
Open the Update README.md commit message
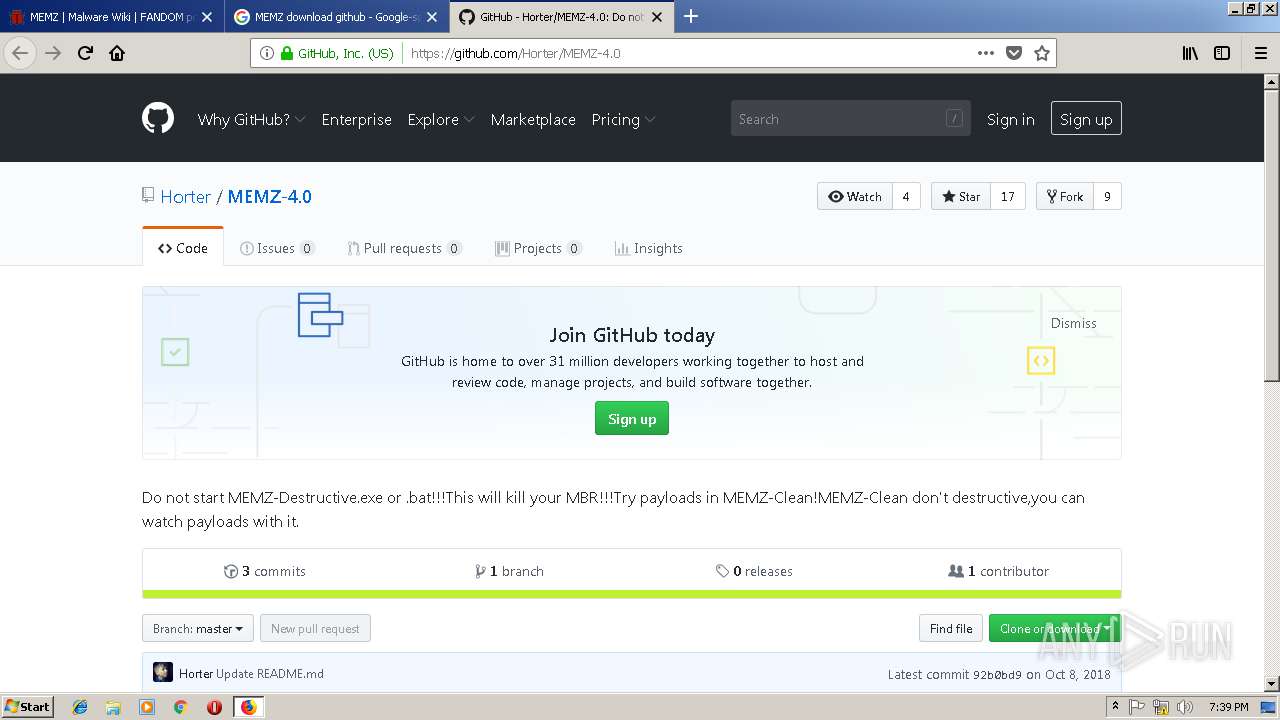tap(270, 674)
